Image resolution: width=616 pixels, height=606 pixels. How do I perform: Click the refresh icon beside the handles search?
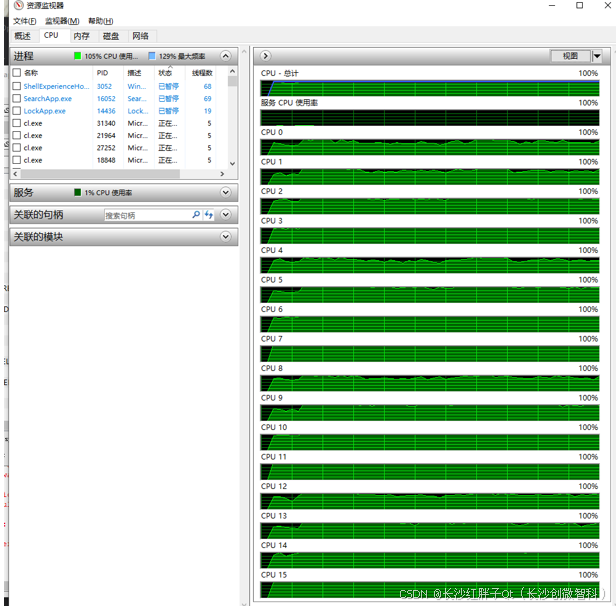click(x=209, y=215)
